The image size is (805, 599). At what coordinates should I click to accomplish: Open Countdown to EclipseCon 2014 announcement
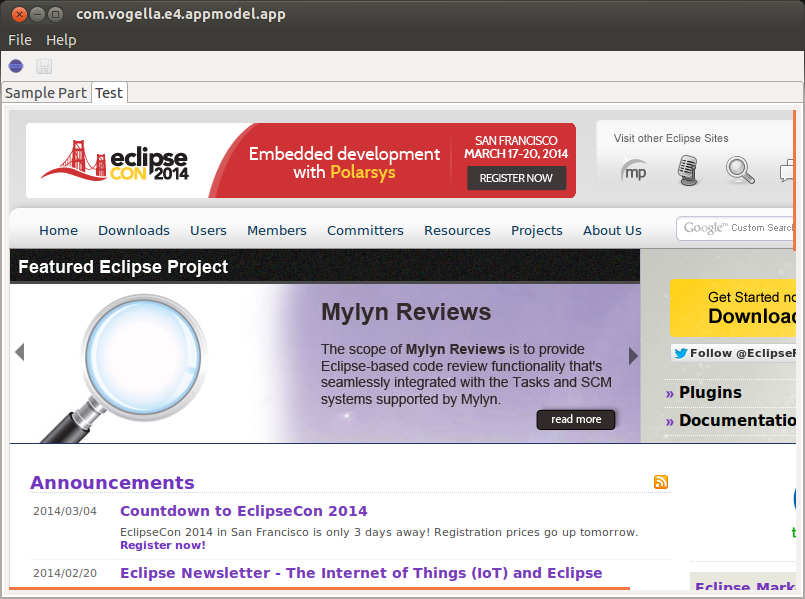tap(244, 511)
